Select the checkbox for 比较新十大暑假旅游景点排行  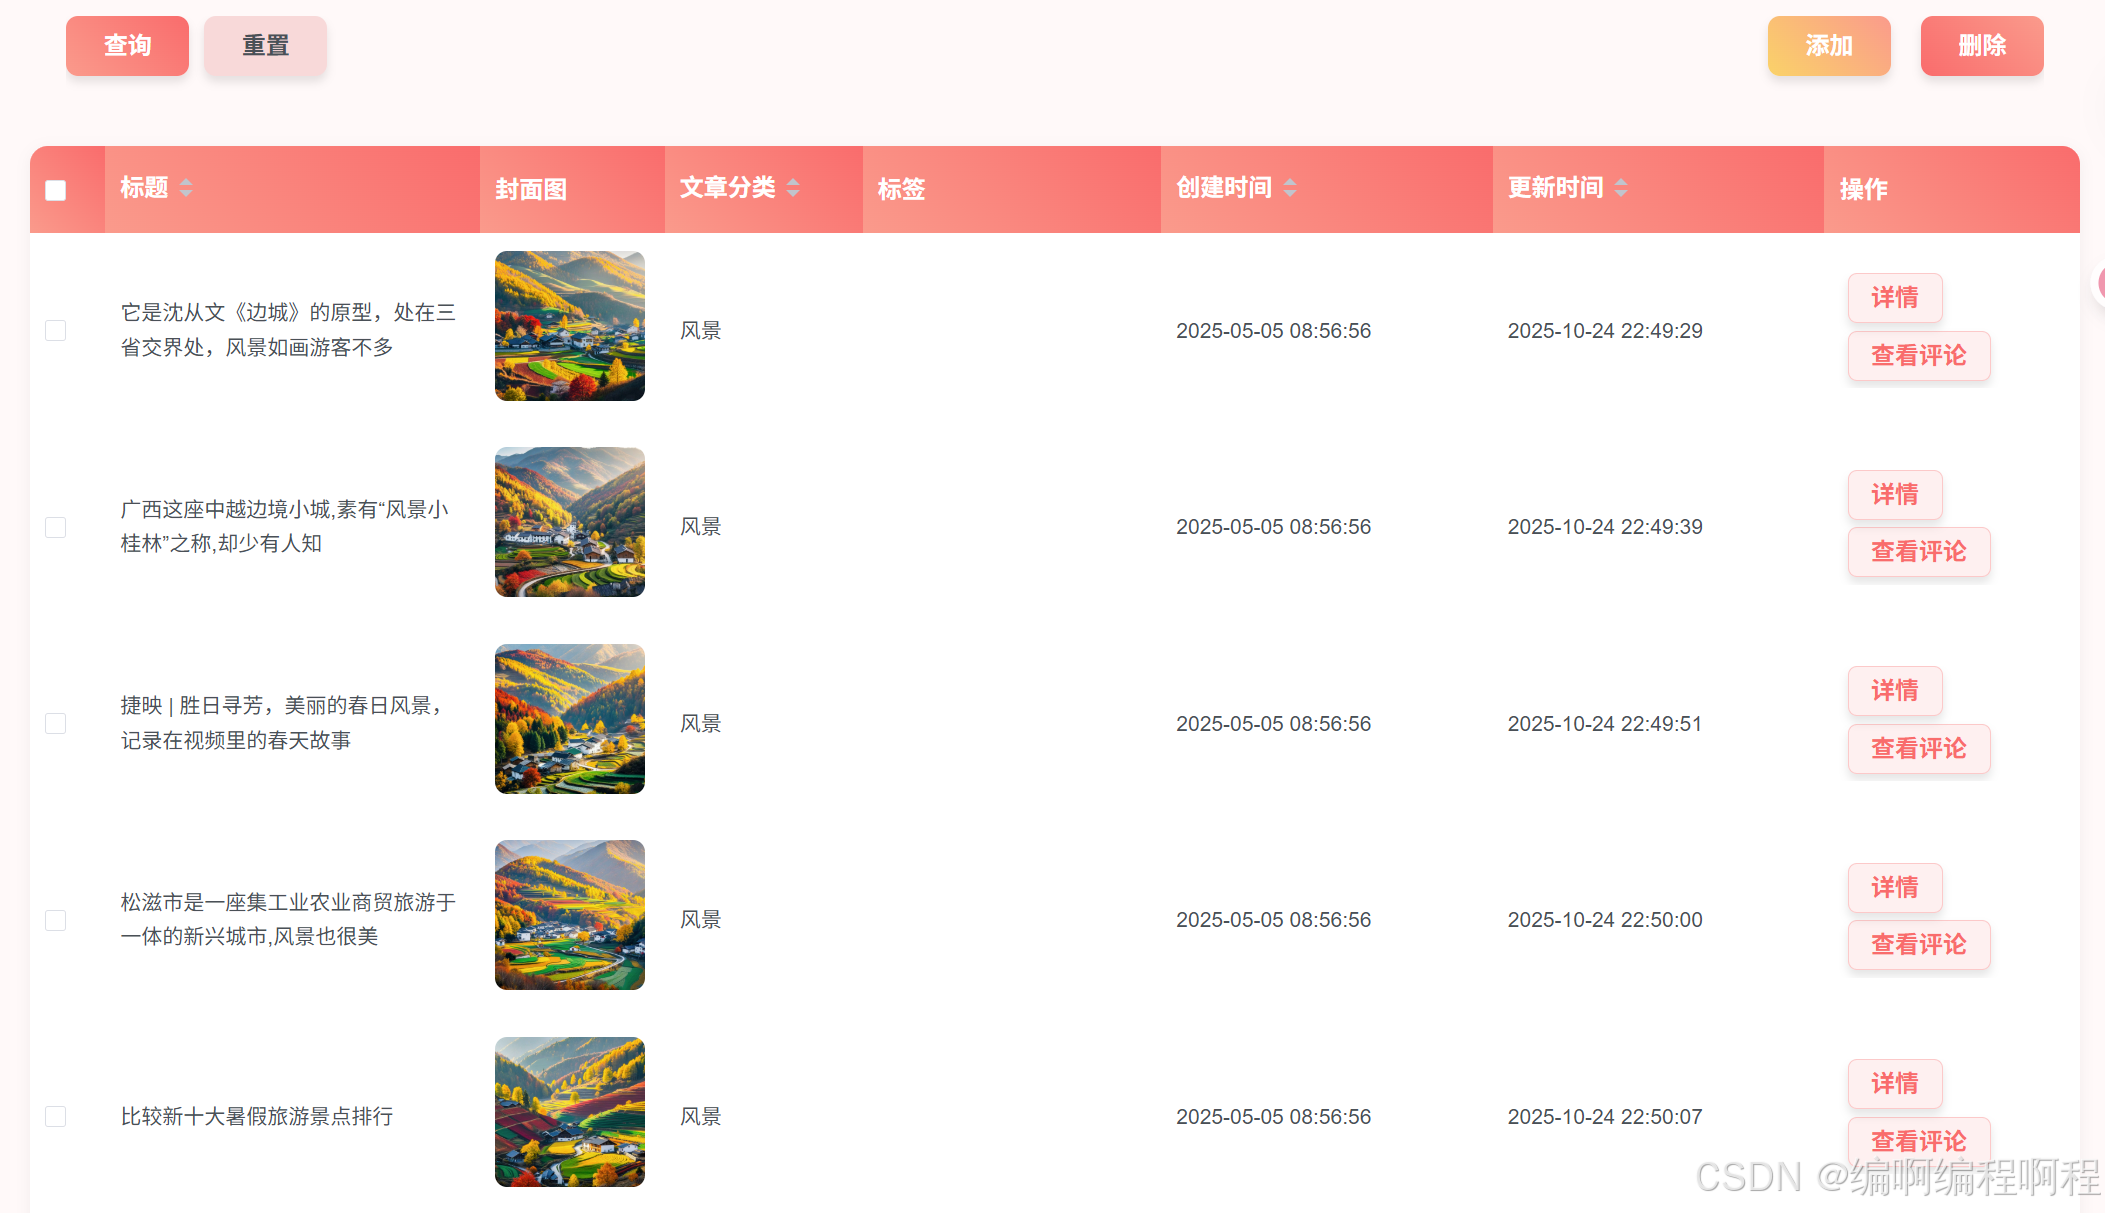coord(56,1116)
